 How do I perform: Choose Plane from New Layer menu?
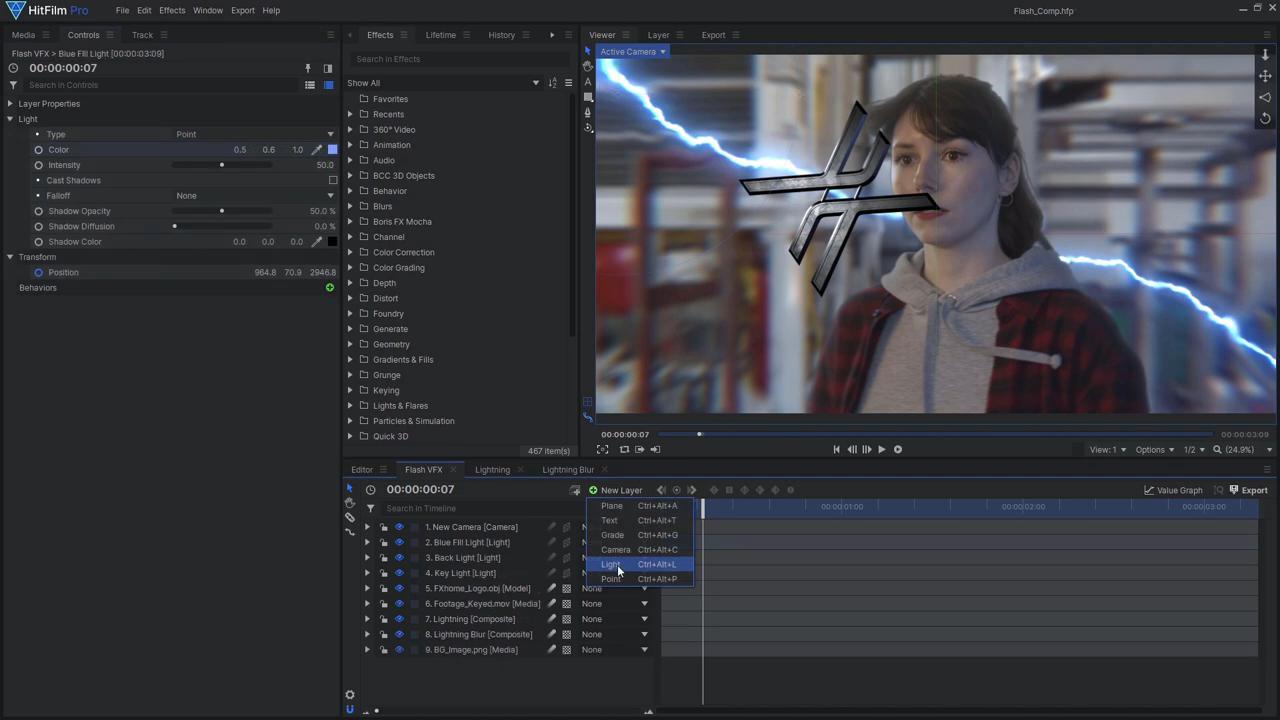(640, 506)
